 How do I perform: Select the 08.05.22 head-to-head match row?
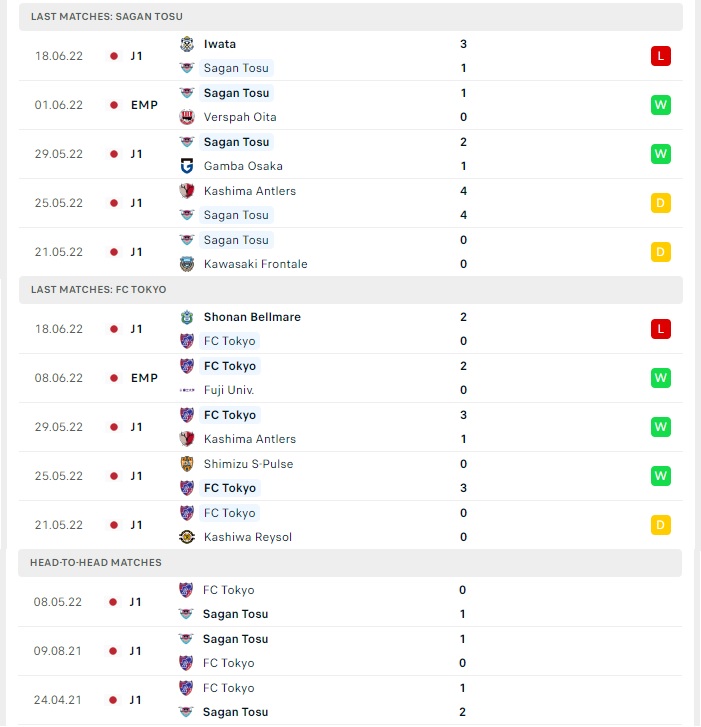click(x=350, y=602)
